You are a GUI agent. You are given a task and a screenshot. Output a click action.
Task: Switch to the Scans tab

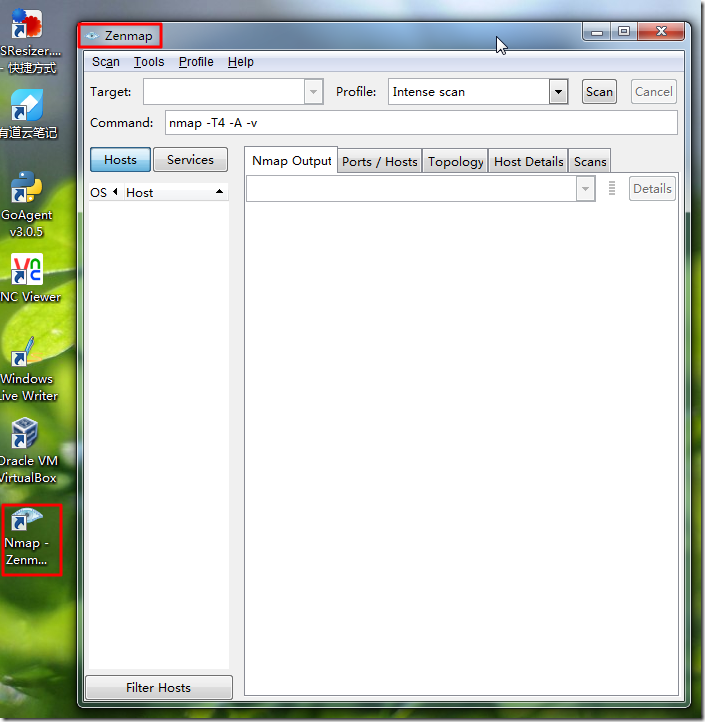point(590,162)
